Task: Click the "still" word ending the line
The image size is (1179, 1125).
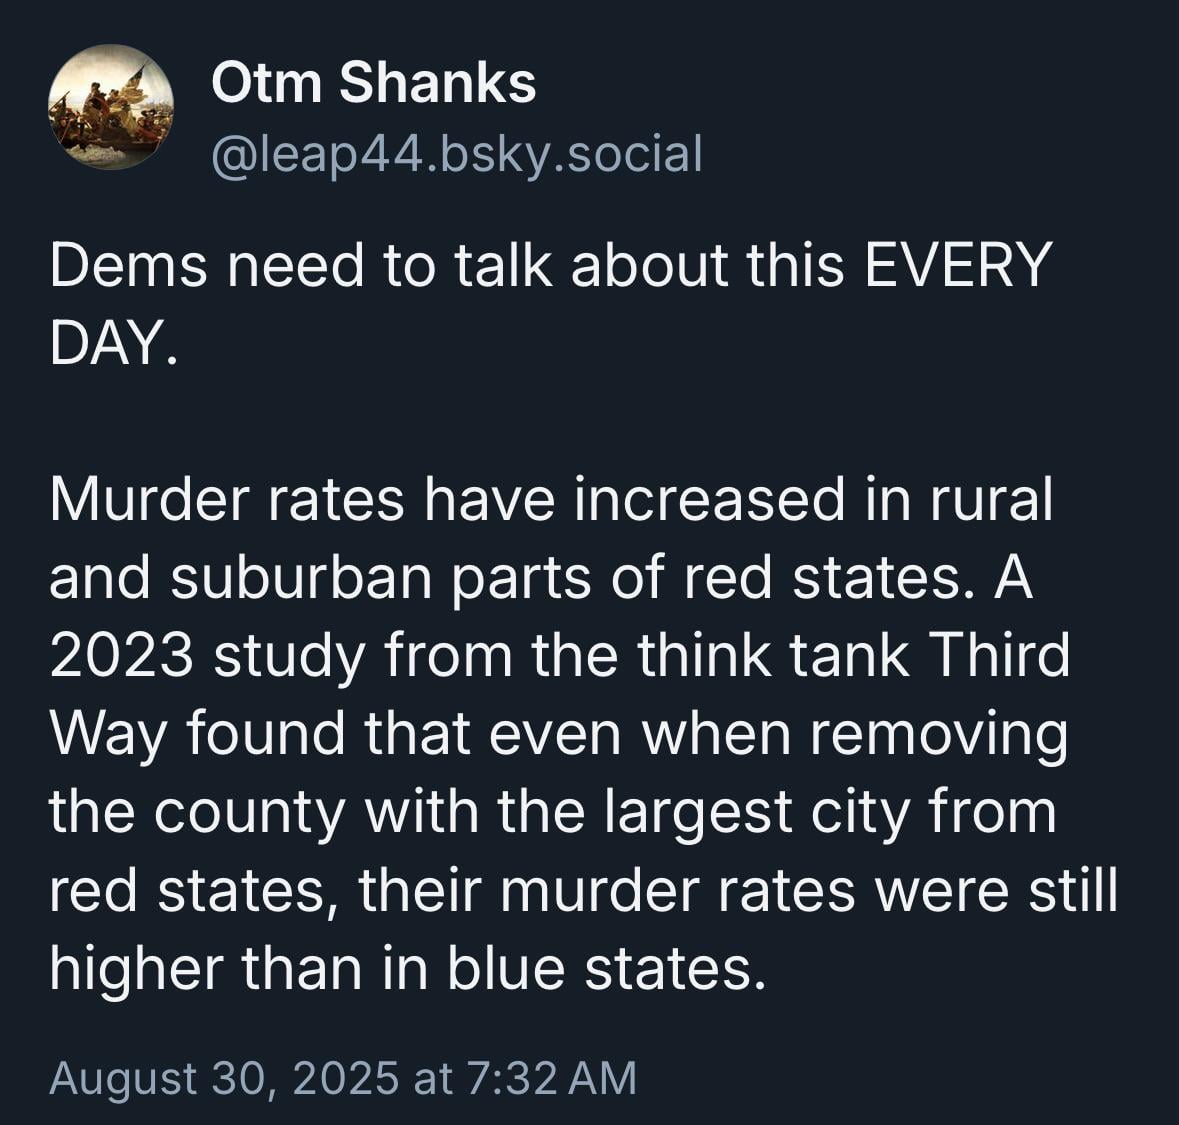Action: [1073, 891]
